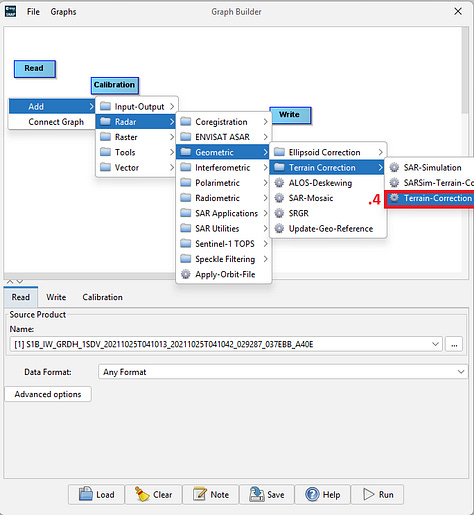Choose Add in the context menu
This screenshot has height=515, width=474.
tap(52, 107)
